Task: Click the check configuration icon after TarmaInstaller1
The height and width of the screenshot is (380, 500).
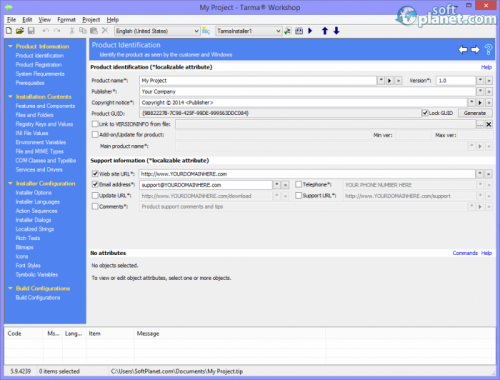Action: pyautogui.click(x=287, y=31)
